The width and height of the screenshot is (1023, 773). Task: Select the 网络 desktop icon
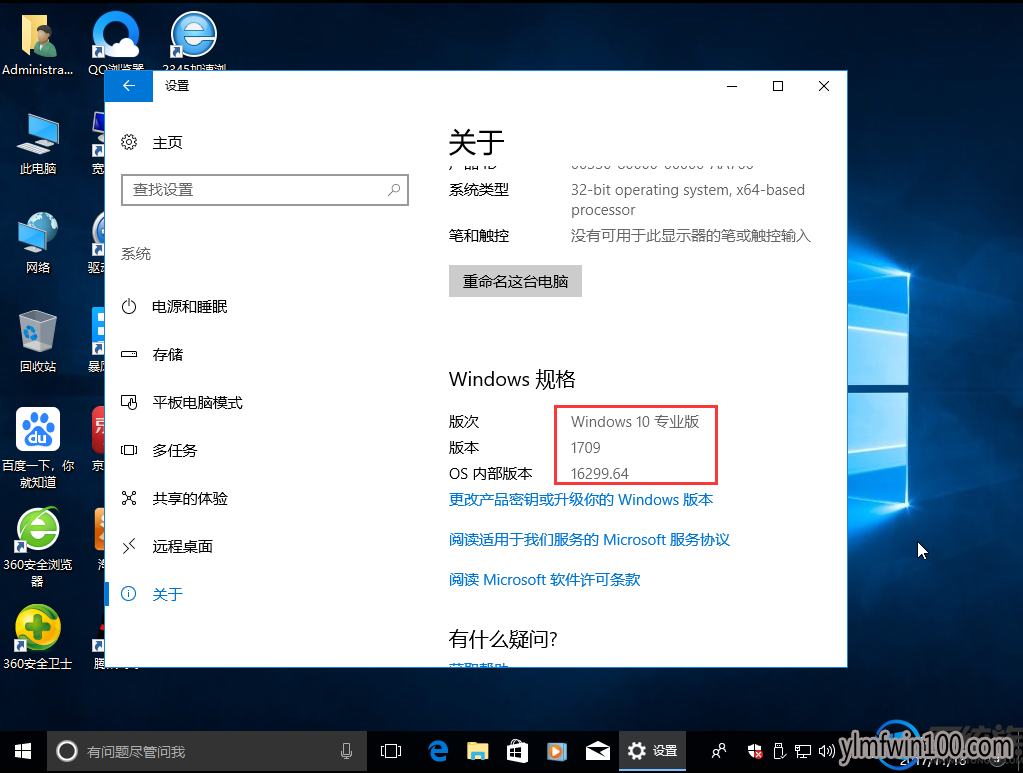point(38,243)
